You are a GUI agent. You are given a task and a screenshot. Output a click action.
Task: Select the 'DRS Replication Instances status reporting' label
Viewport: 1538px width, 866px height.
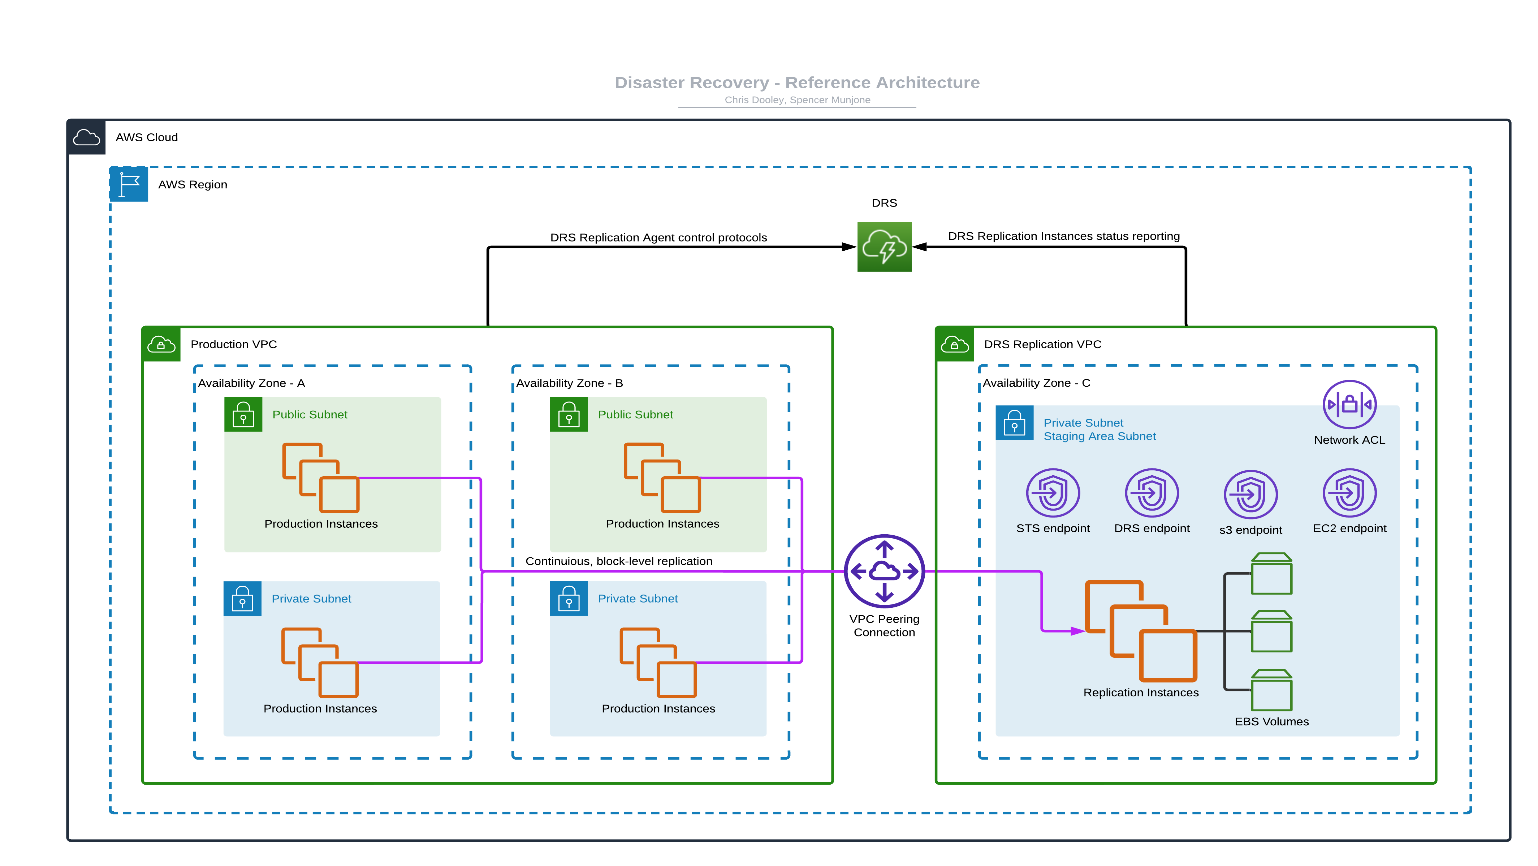point(1064,237)
